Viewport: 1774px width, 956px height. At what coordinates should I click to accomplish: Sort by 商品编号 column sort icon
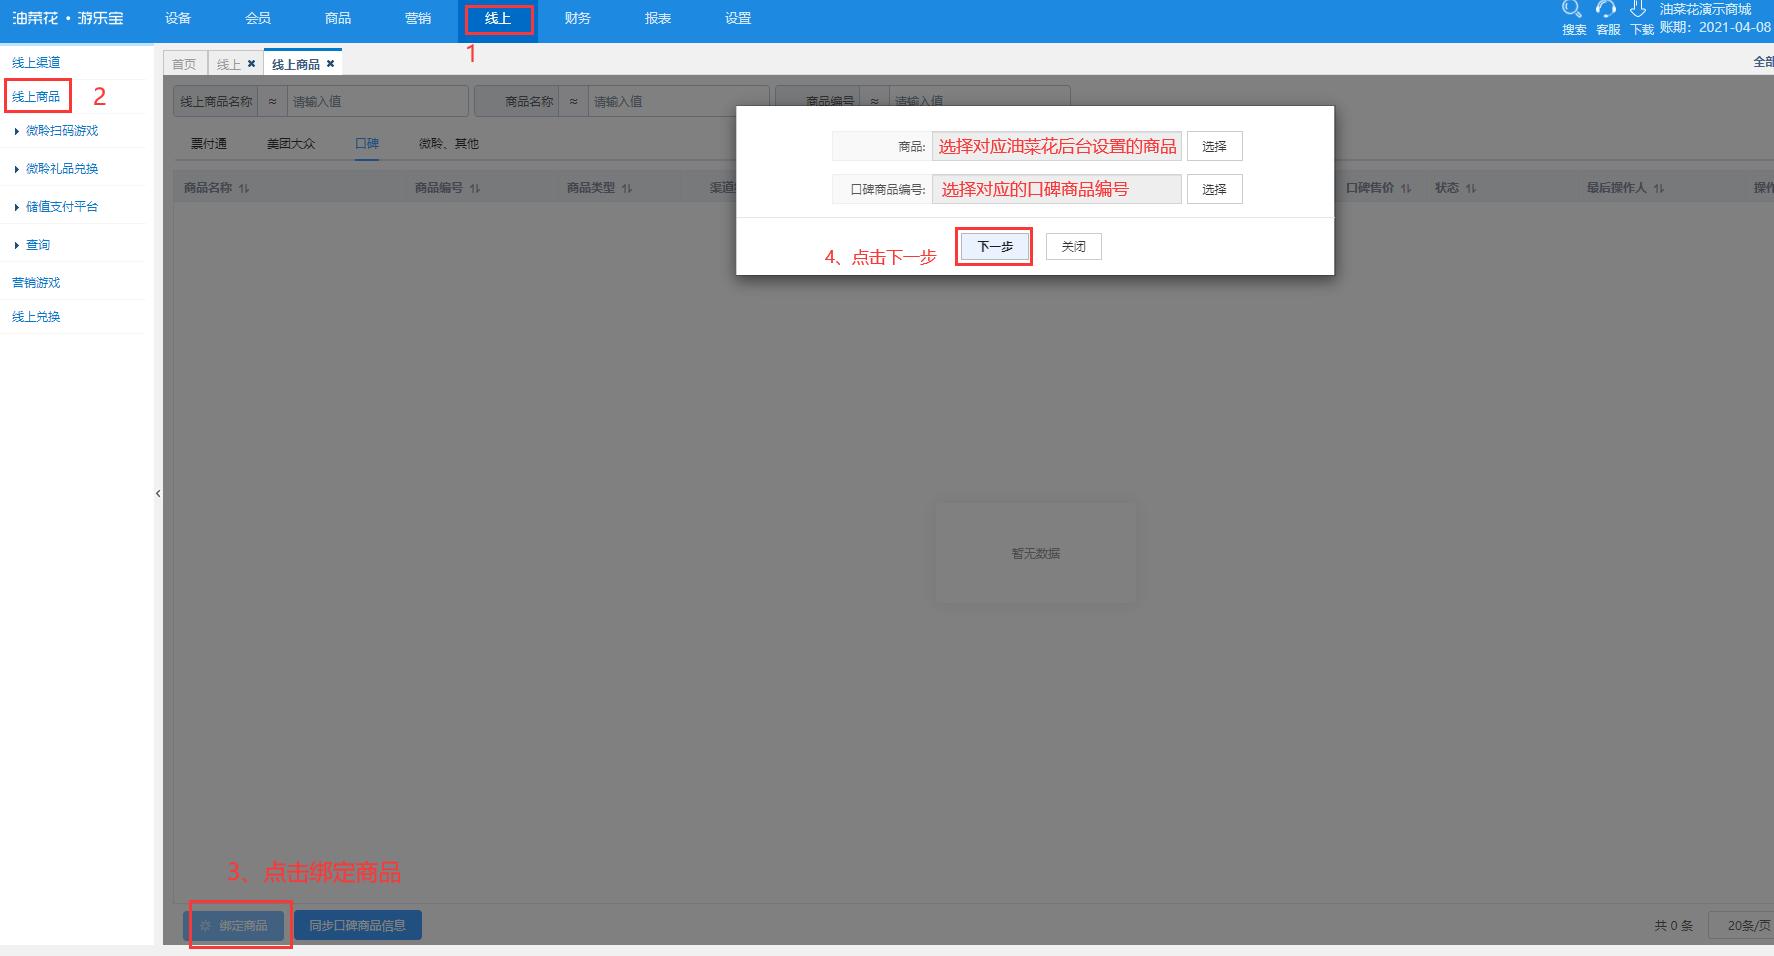click(475, 188)
